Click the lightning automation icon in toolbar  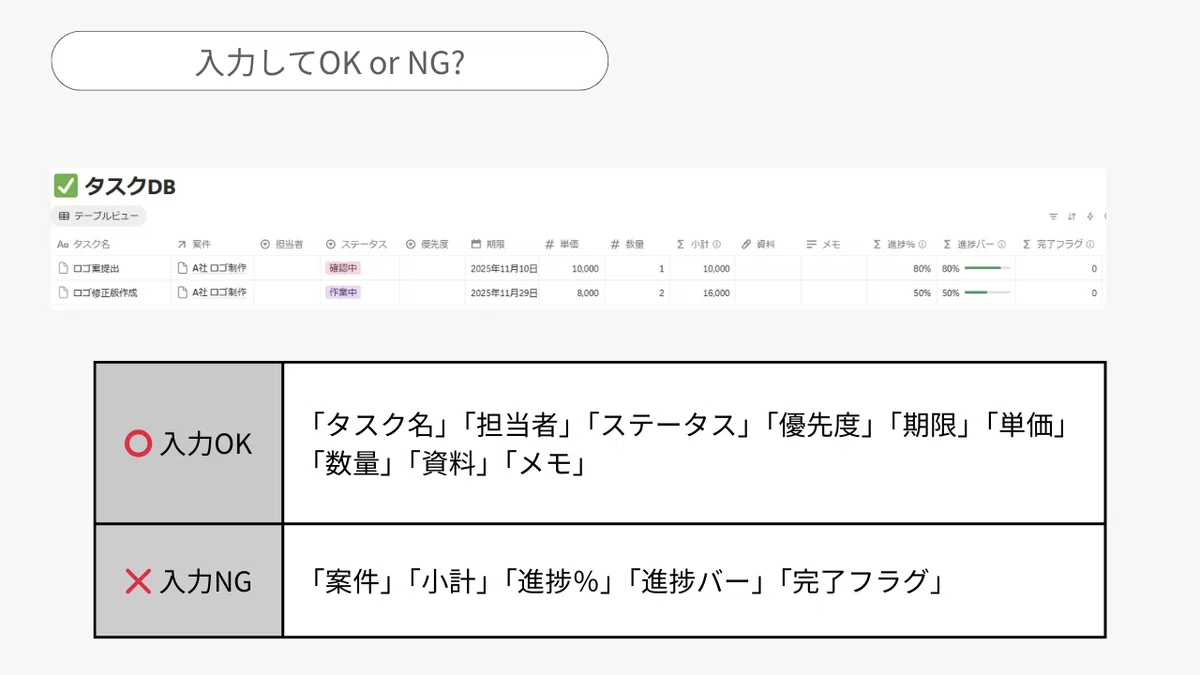[1090, 216]
